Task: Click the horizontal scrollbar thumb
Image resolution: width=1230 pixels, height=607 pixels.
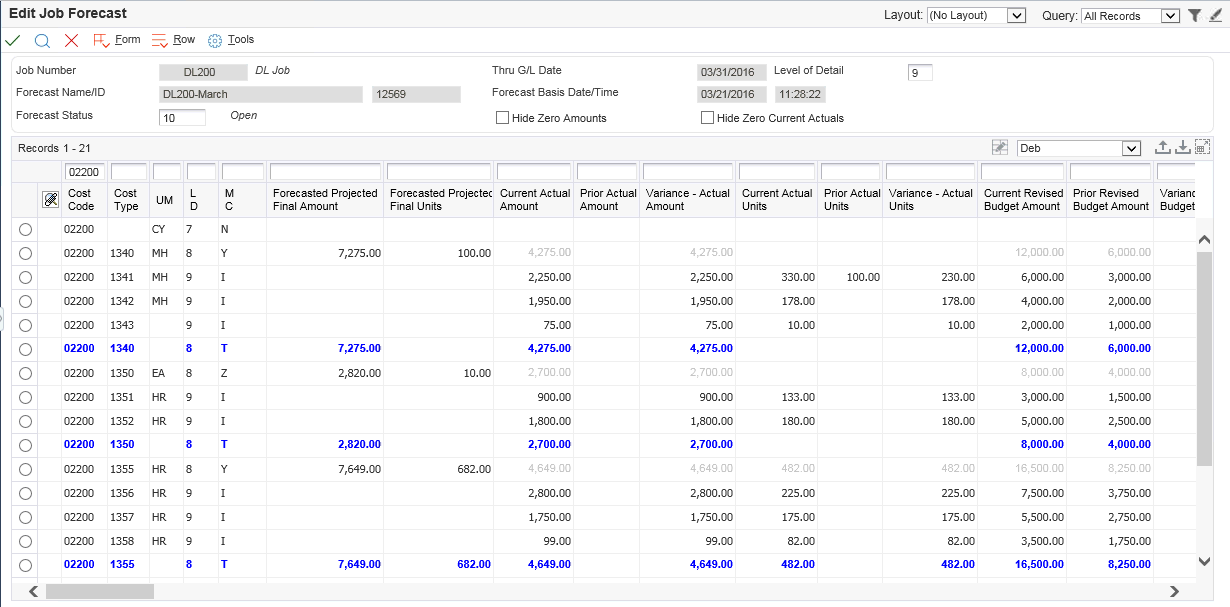Action: point(100,591)
